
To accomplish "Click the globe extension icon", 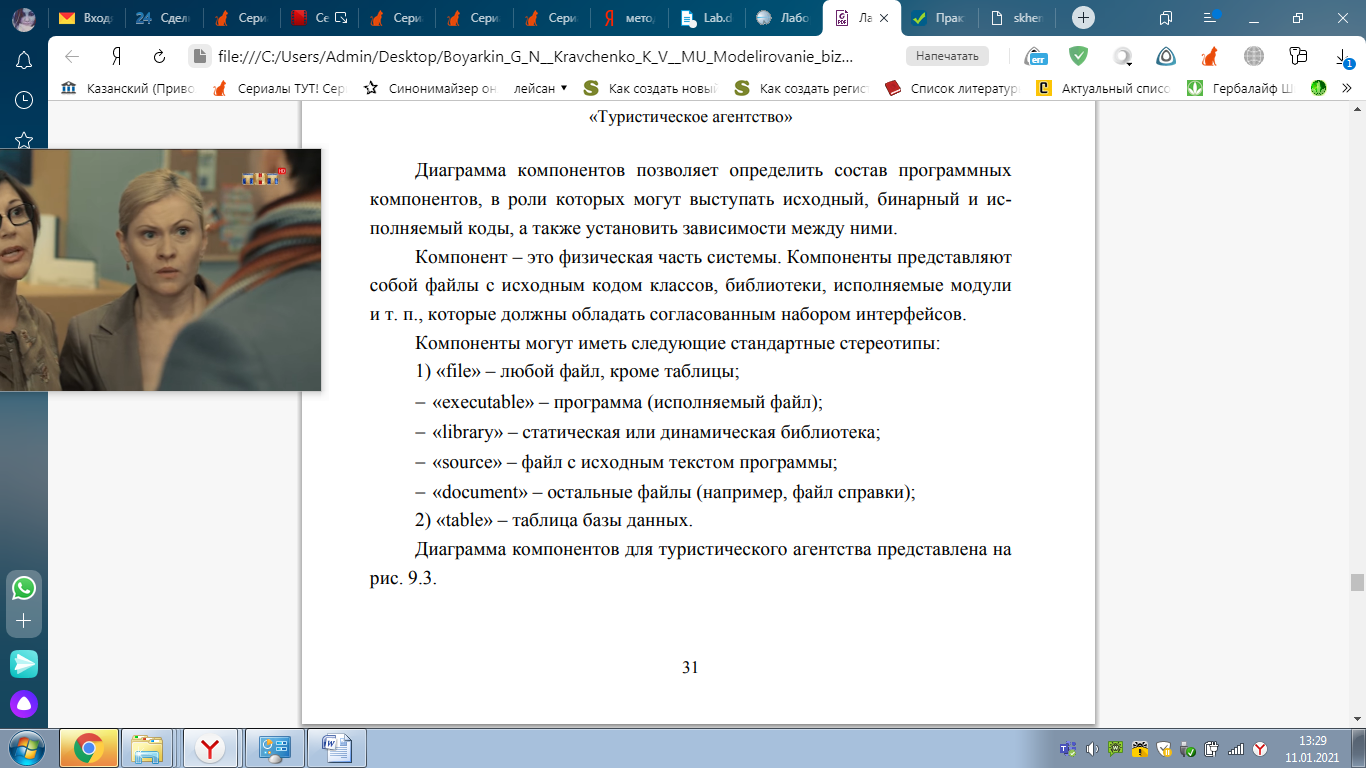I will pos(1254,56).
